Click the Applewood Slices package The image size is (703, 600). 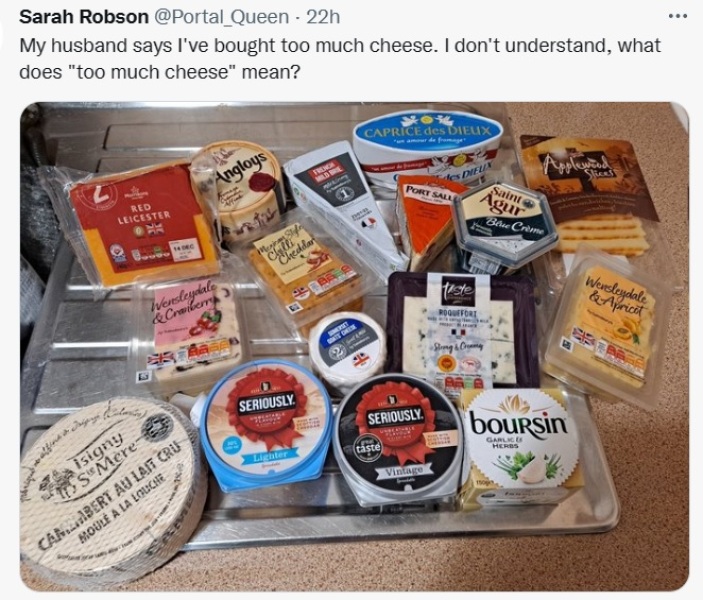[588, 195]
